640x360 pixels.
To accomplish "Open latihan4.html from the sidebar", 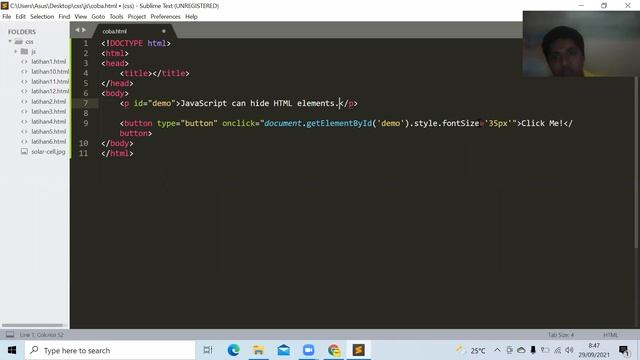I will [49, 121].
